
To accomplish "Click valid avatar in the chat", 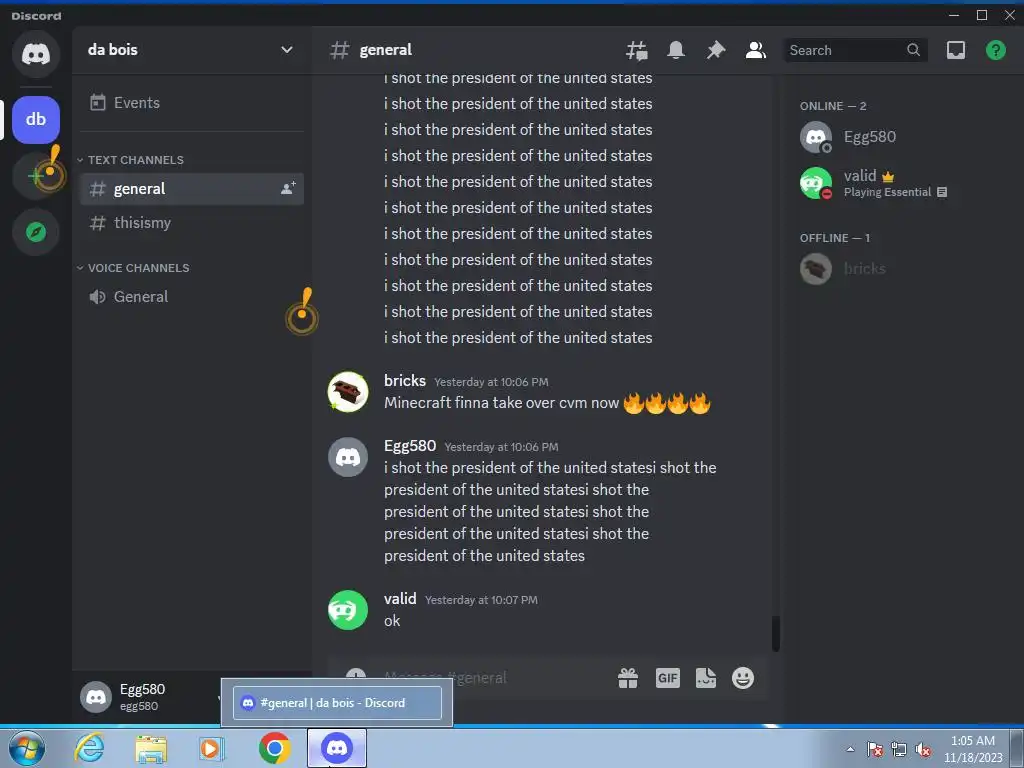I will click(x=347, y=610).
